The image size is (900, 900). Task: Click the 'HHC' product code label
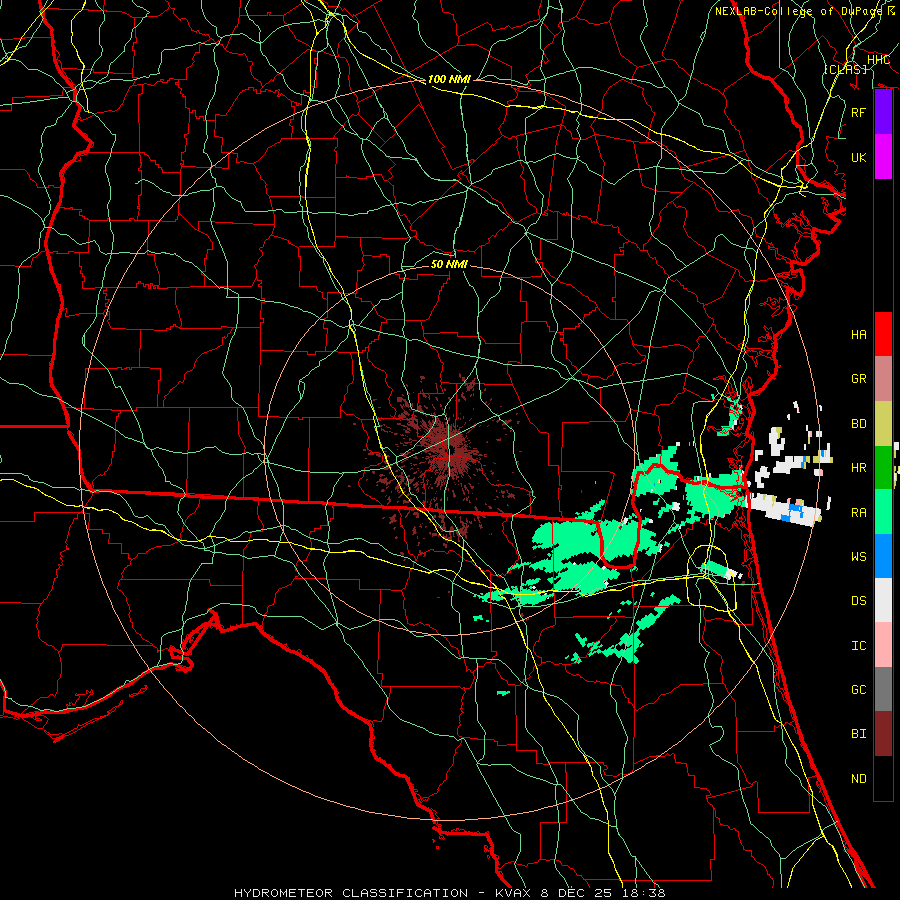878,60
